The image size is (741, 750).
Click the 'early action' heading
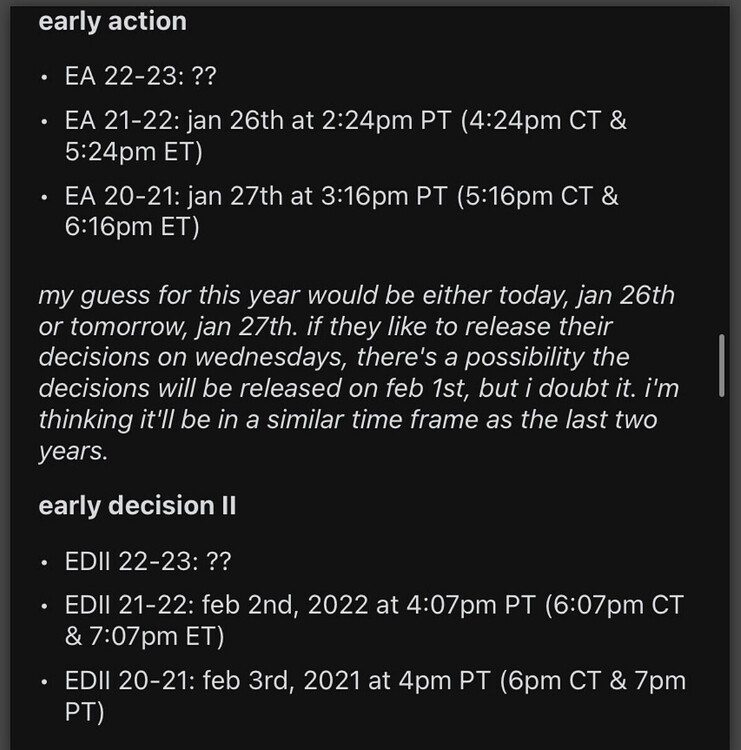(x=112, y=22)
